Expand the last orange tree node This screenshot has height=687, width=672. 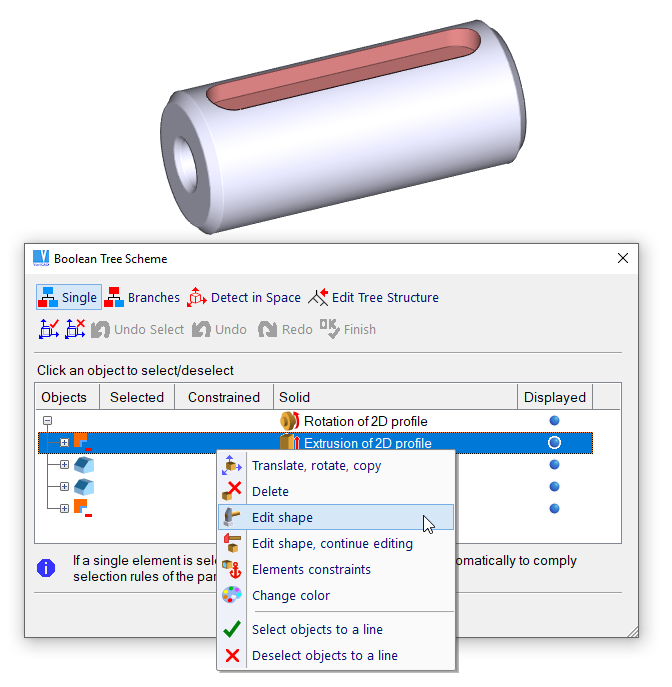64,509
